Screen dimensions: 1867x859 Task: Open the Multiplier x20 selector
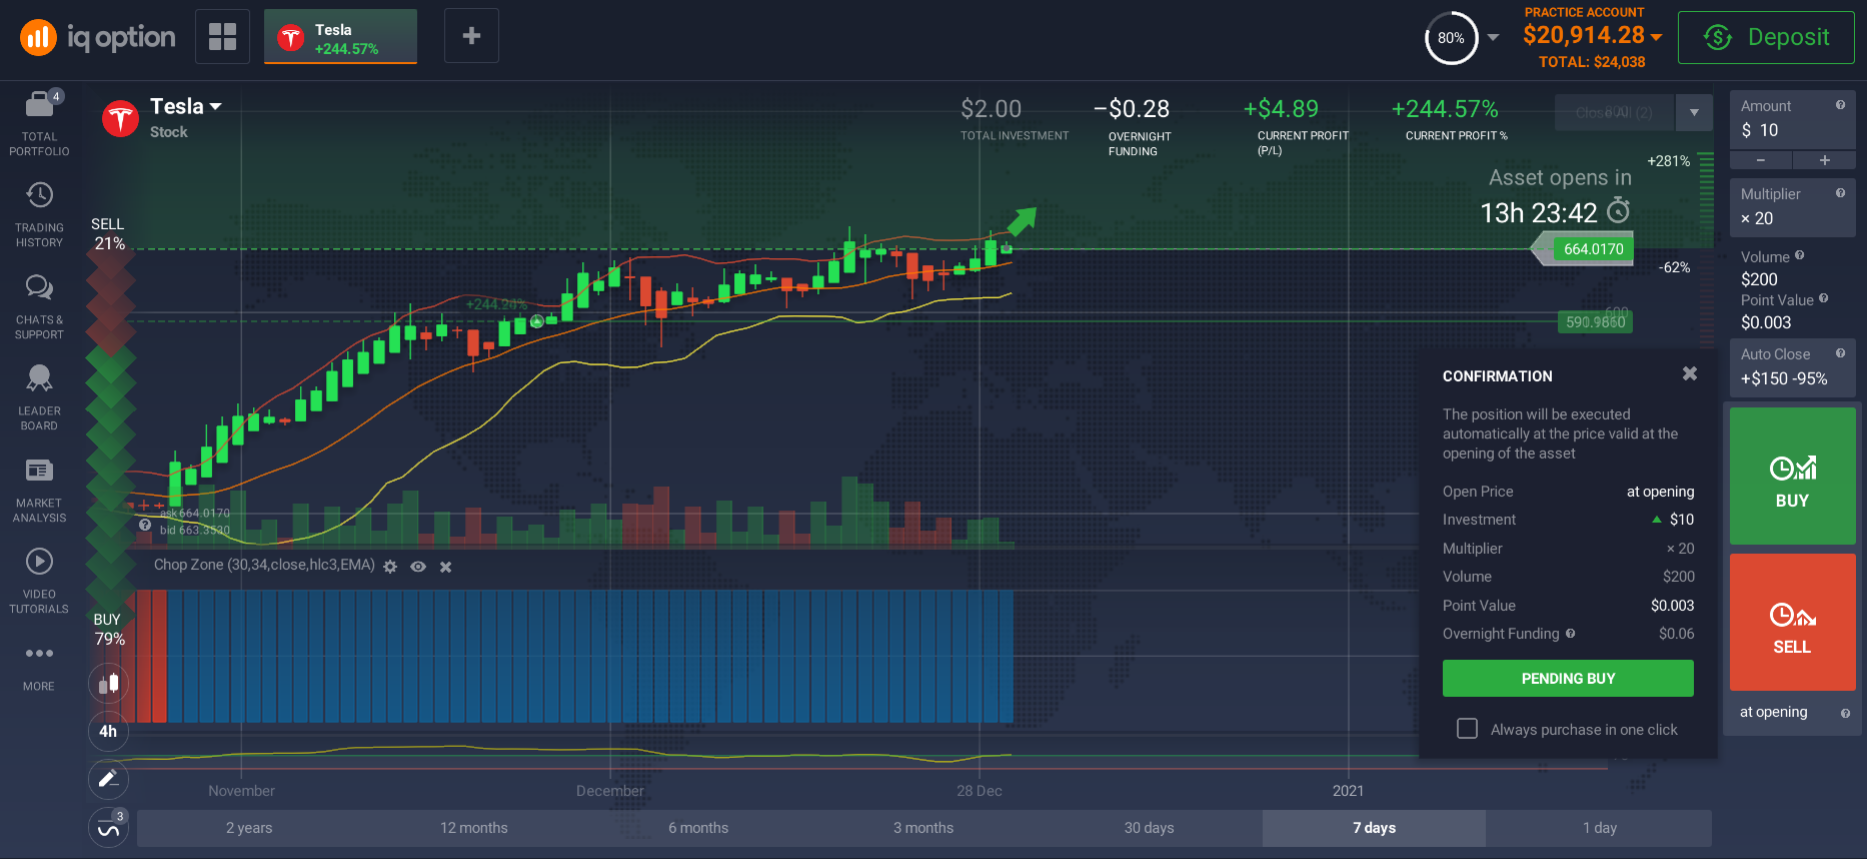pyautogui.click(x=1792, y=208)
